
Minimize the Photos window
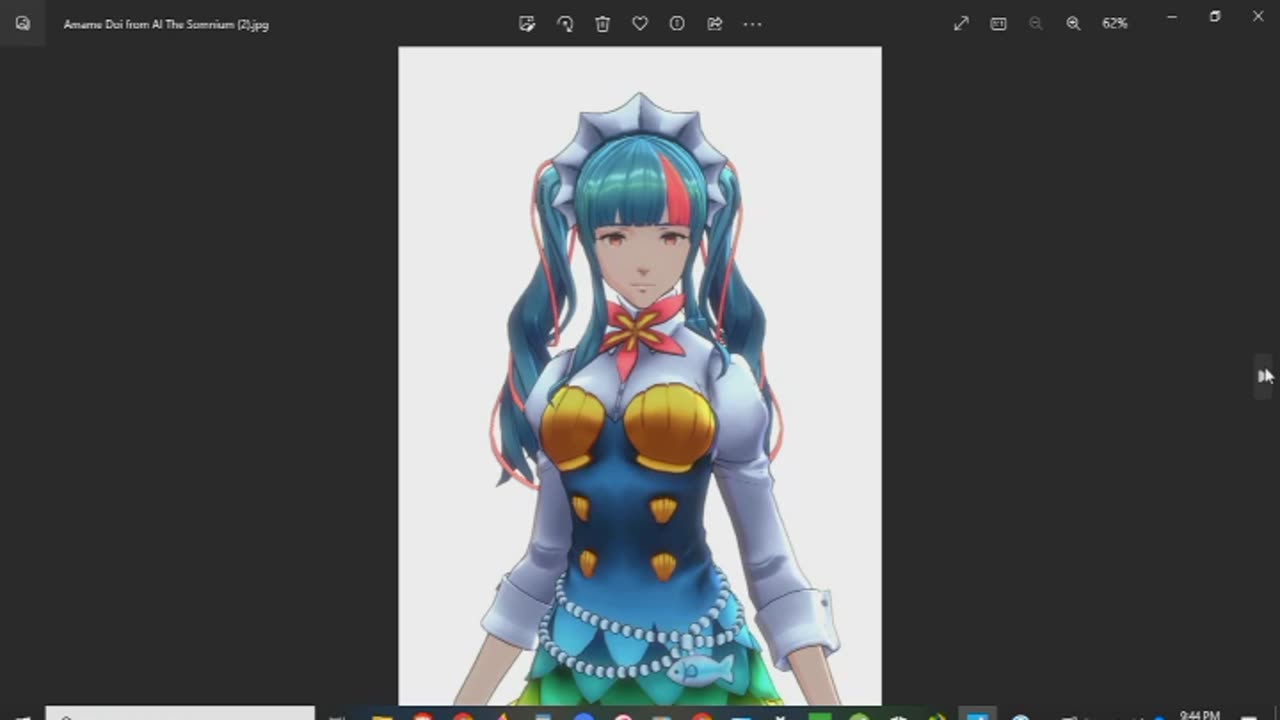point(1172,17)
